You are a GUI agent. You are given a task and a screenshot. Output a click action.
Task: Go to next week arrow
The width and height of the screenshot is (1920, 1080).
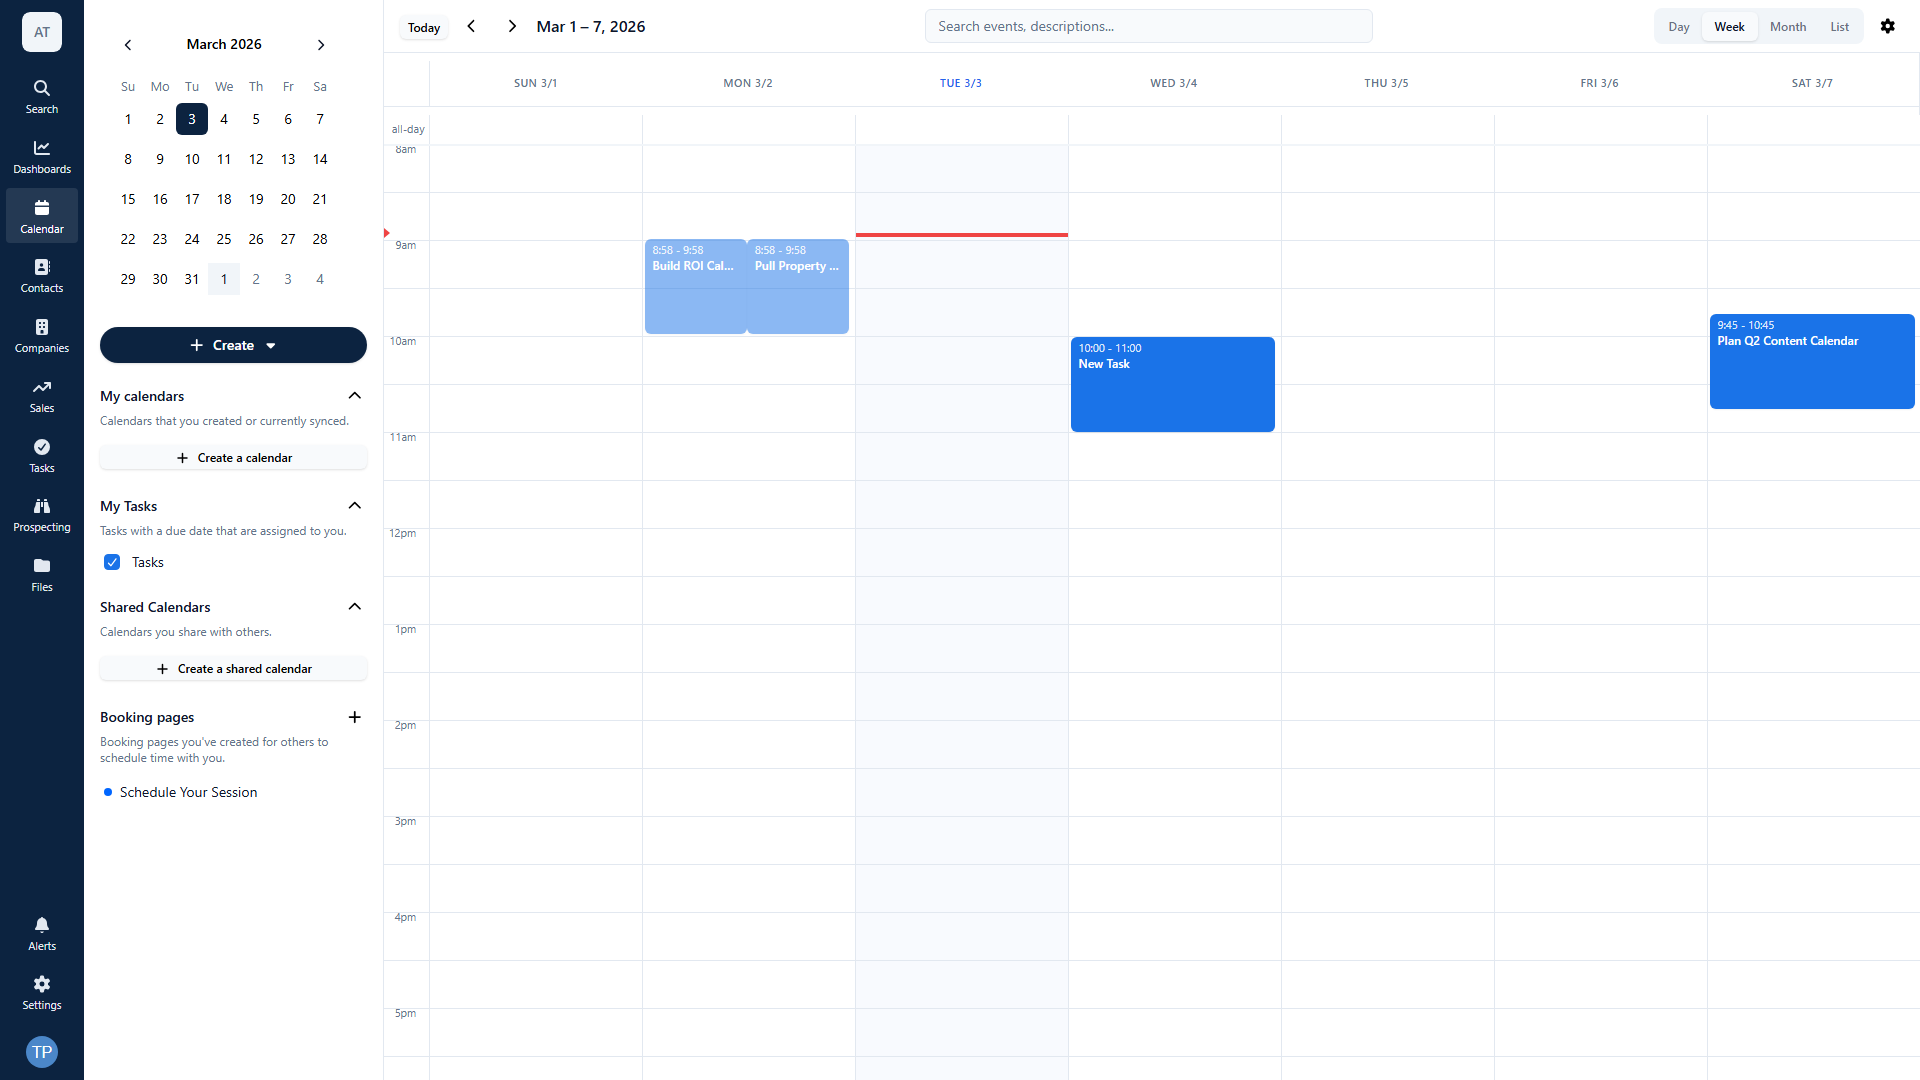(x=512, y=26)
